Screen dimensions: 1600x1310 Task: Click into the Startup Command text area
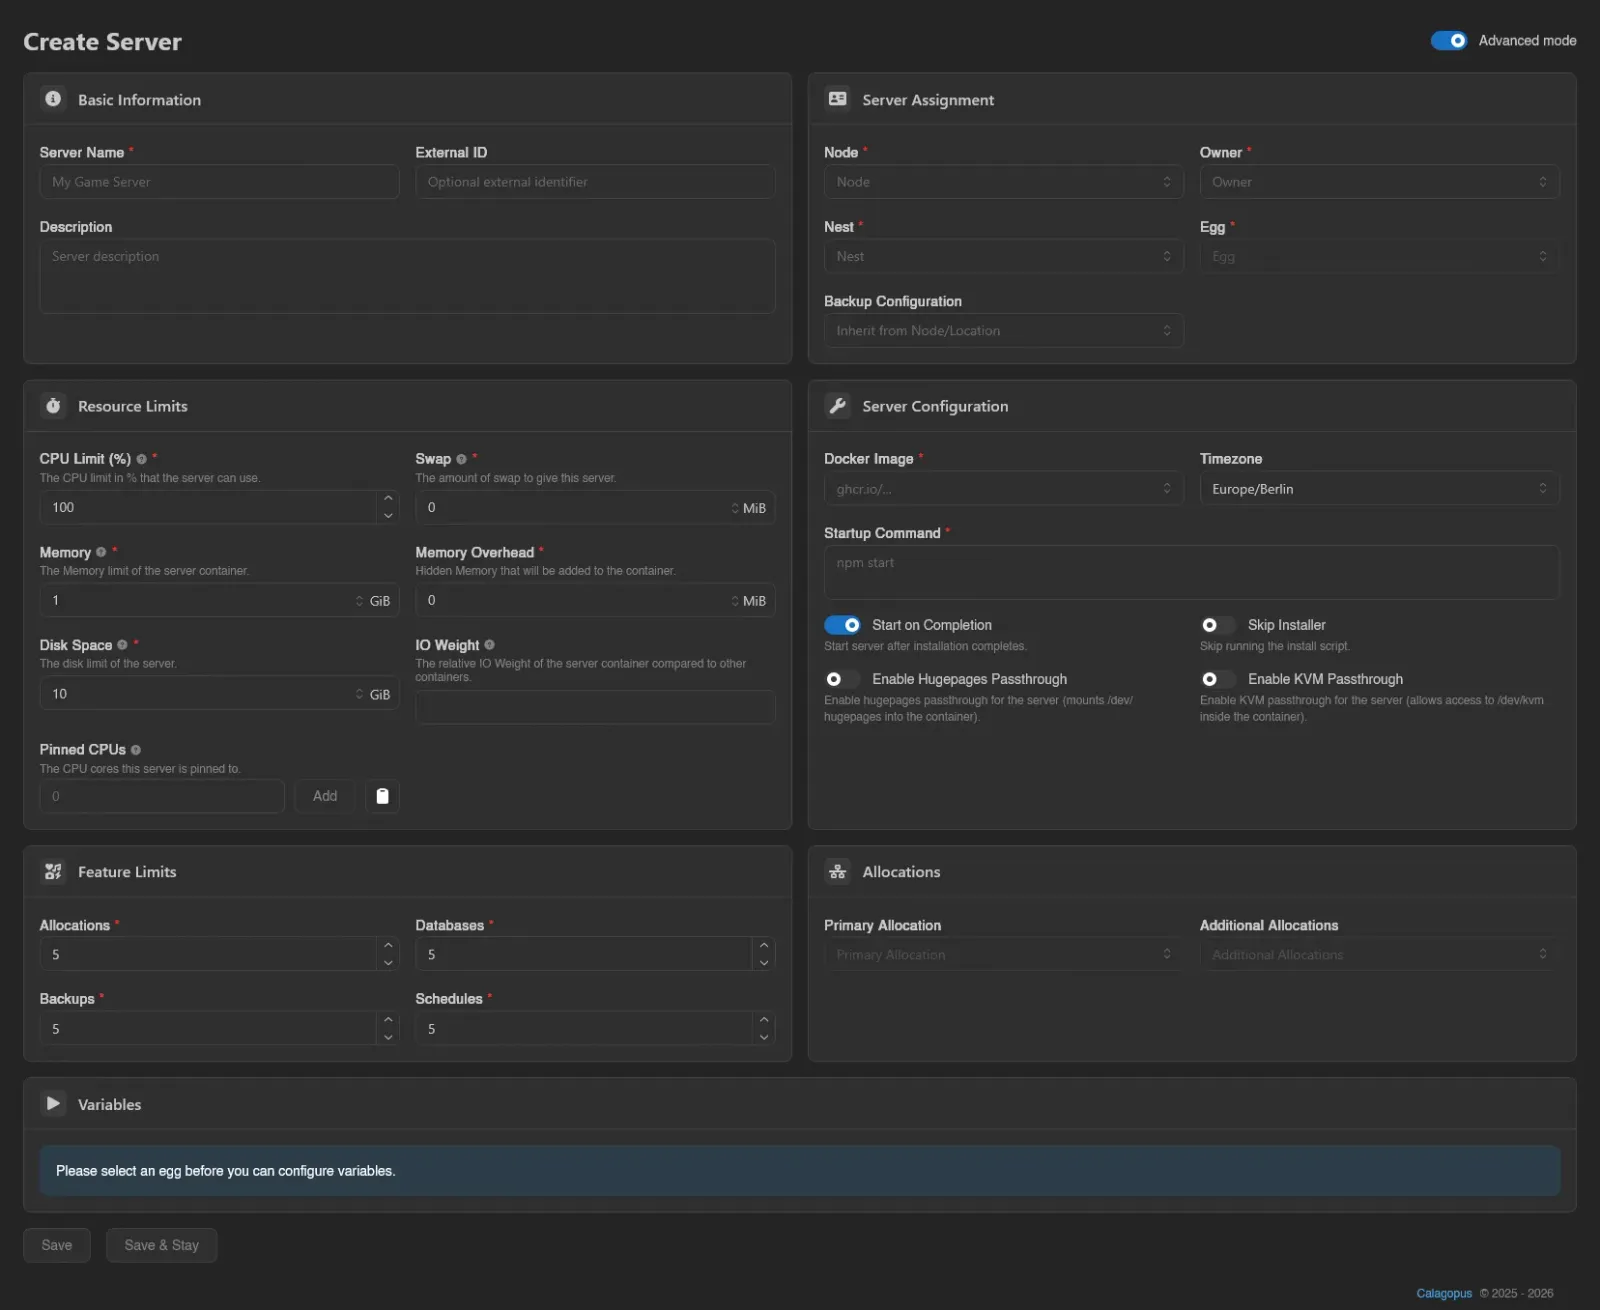coord(1191,572)
